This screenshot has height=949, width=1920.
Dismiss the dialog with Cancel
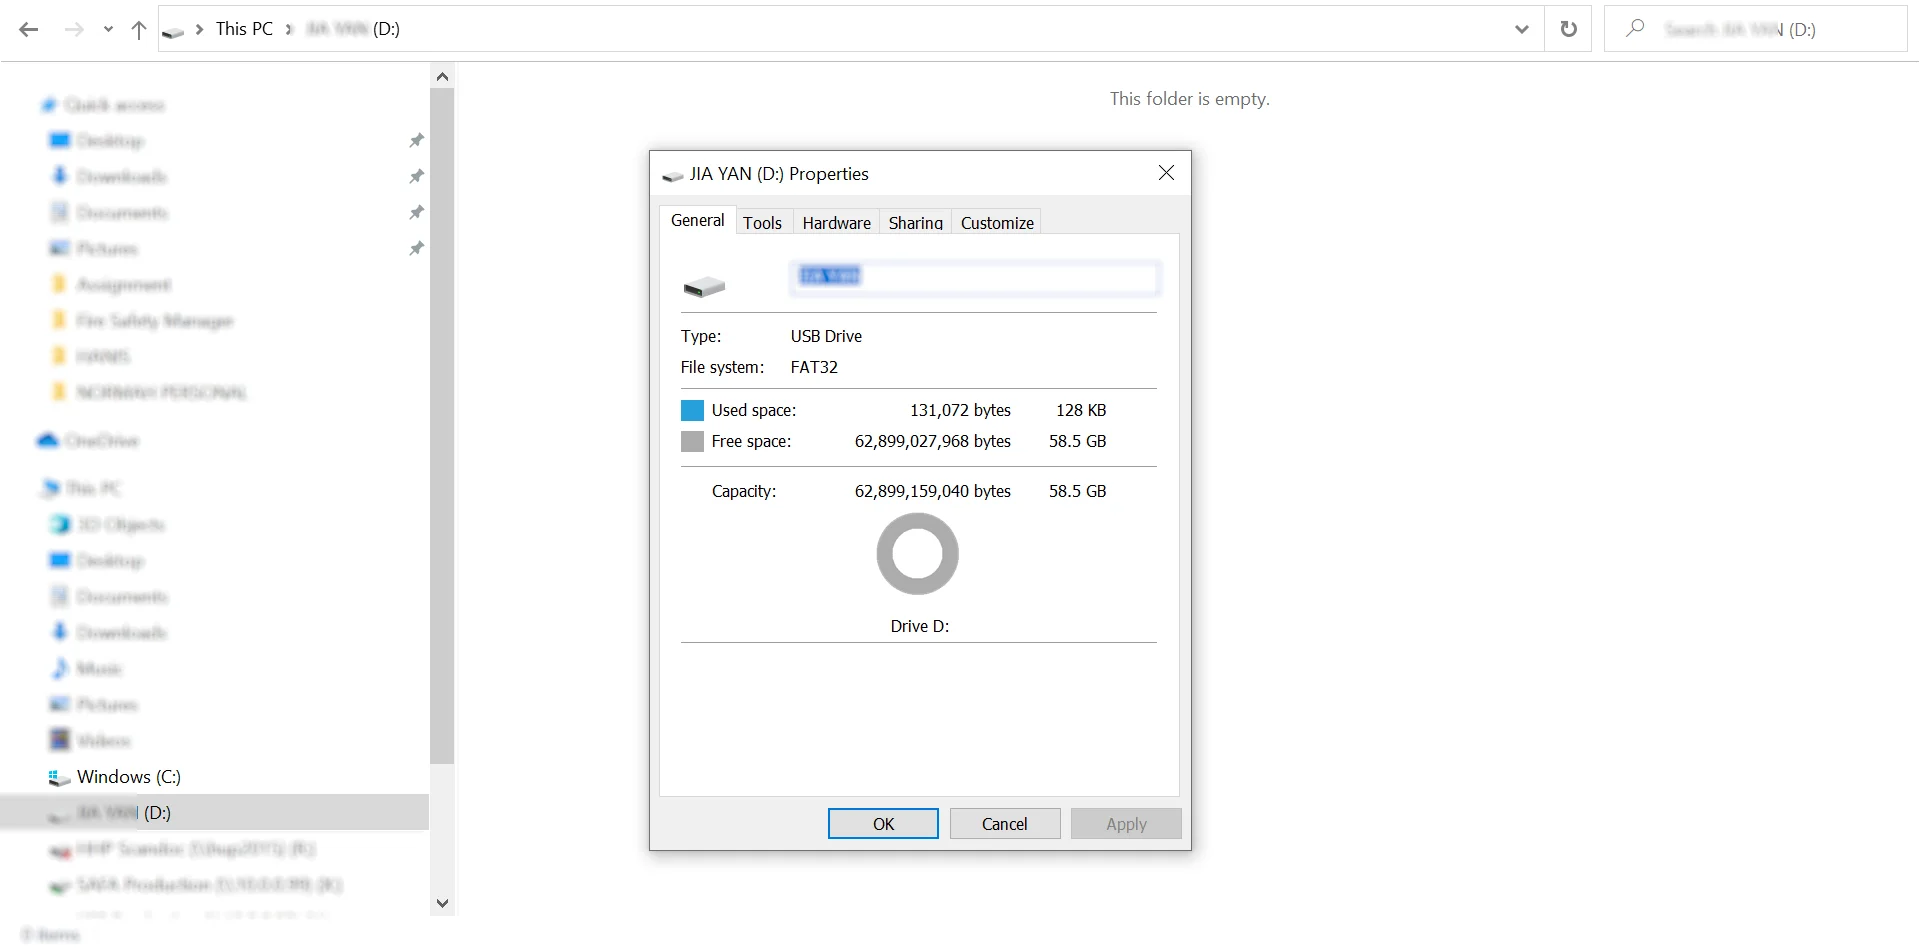1005,824
